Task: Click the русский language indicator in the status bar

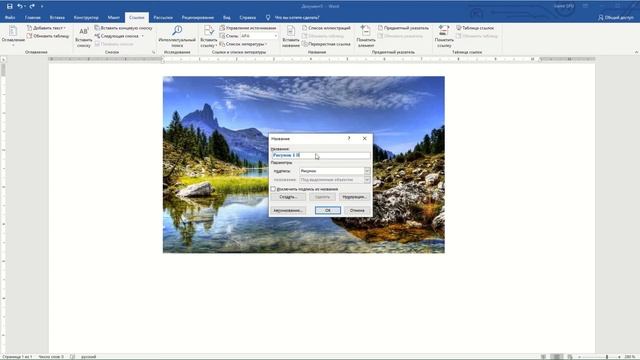Action: click(89, 357)
